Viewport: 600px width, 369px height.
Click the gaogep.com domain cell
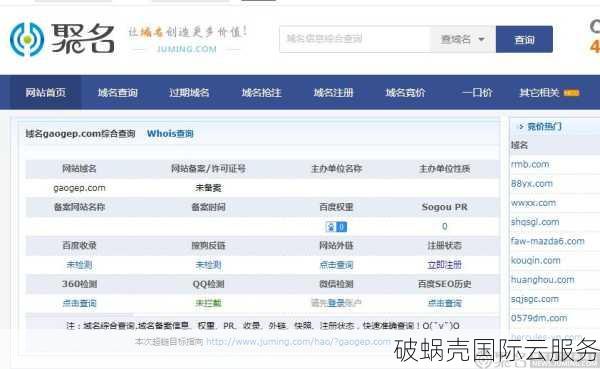point(79,188)
